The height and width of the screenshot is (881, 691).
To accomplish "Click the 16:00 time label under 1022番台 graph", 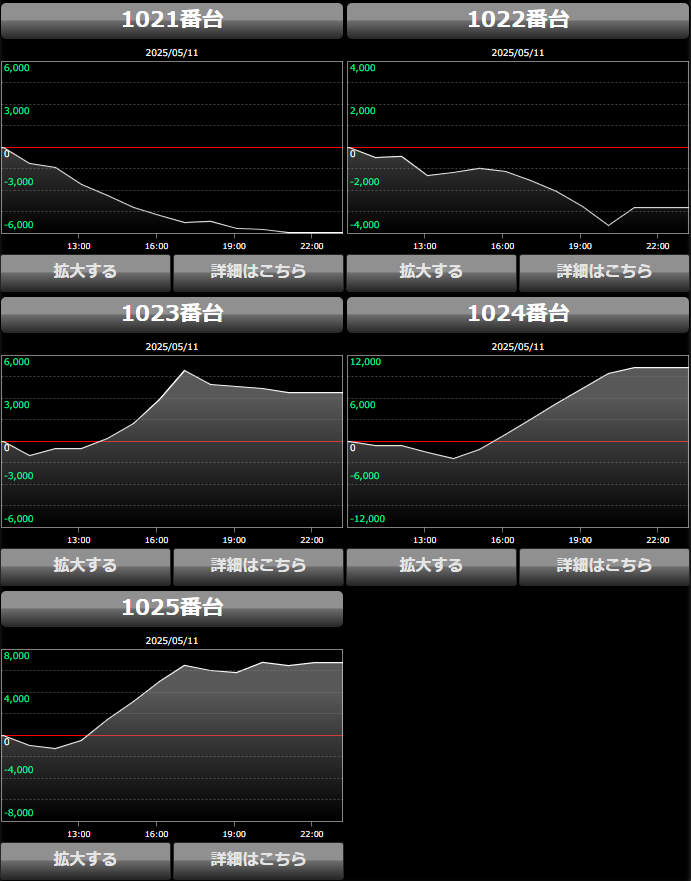I will point(502,246).
